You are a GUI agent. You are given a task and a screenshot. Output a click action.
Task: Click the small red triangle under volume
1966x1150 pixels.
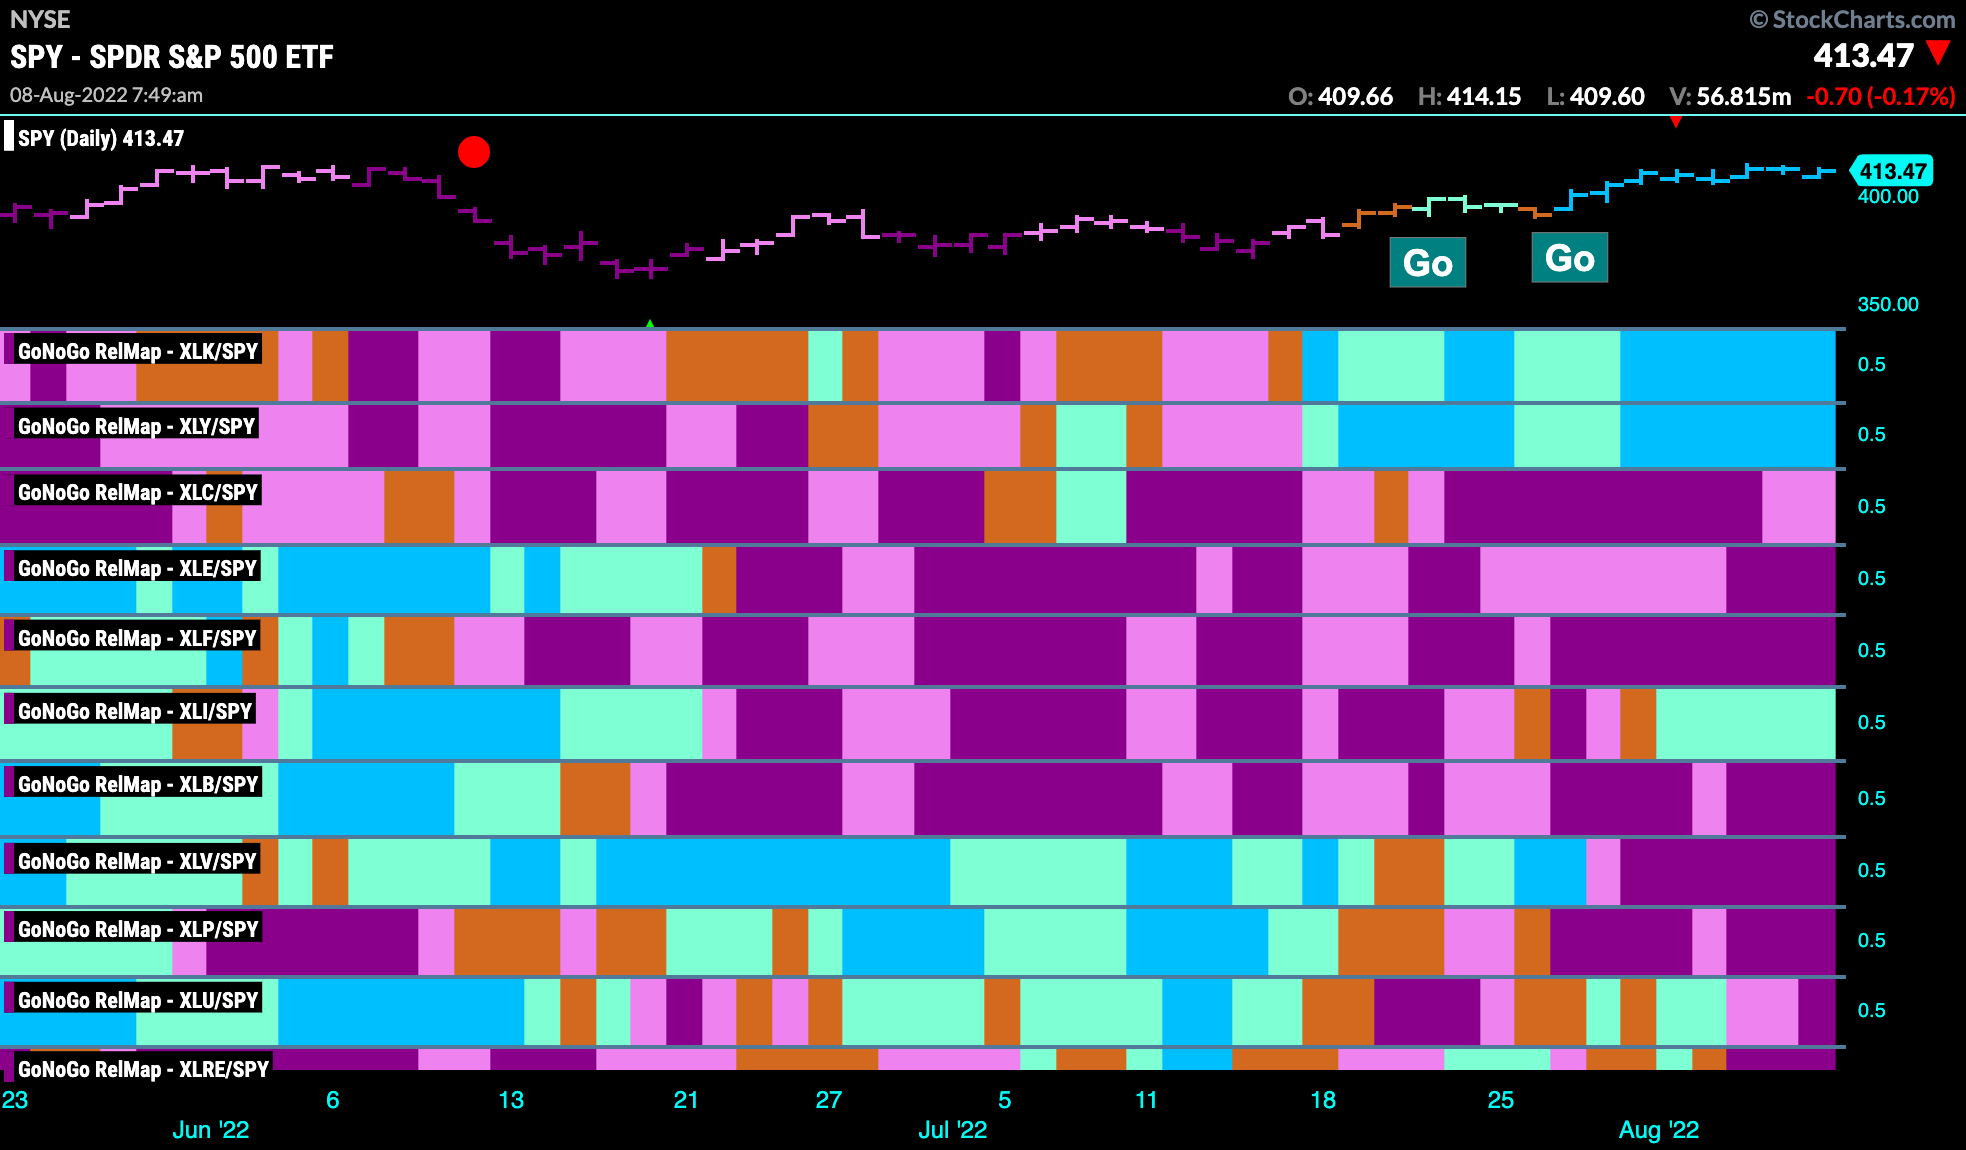click(x=1676, y=122)
